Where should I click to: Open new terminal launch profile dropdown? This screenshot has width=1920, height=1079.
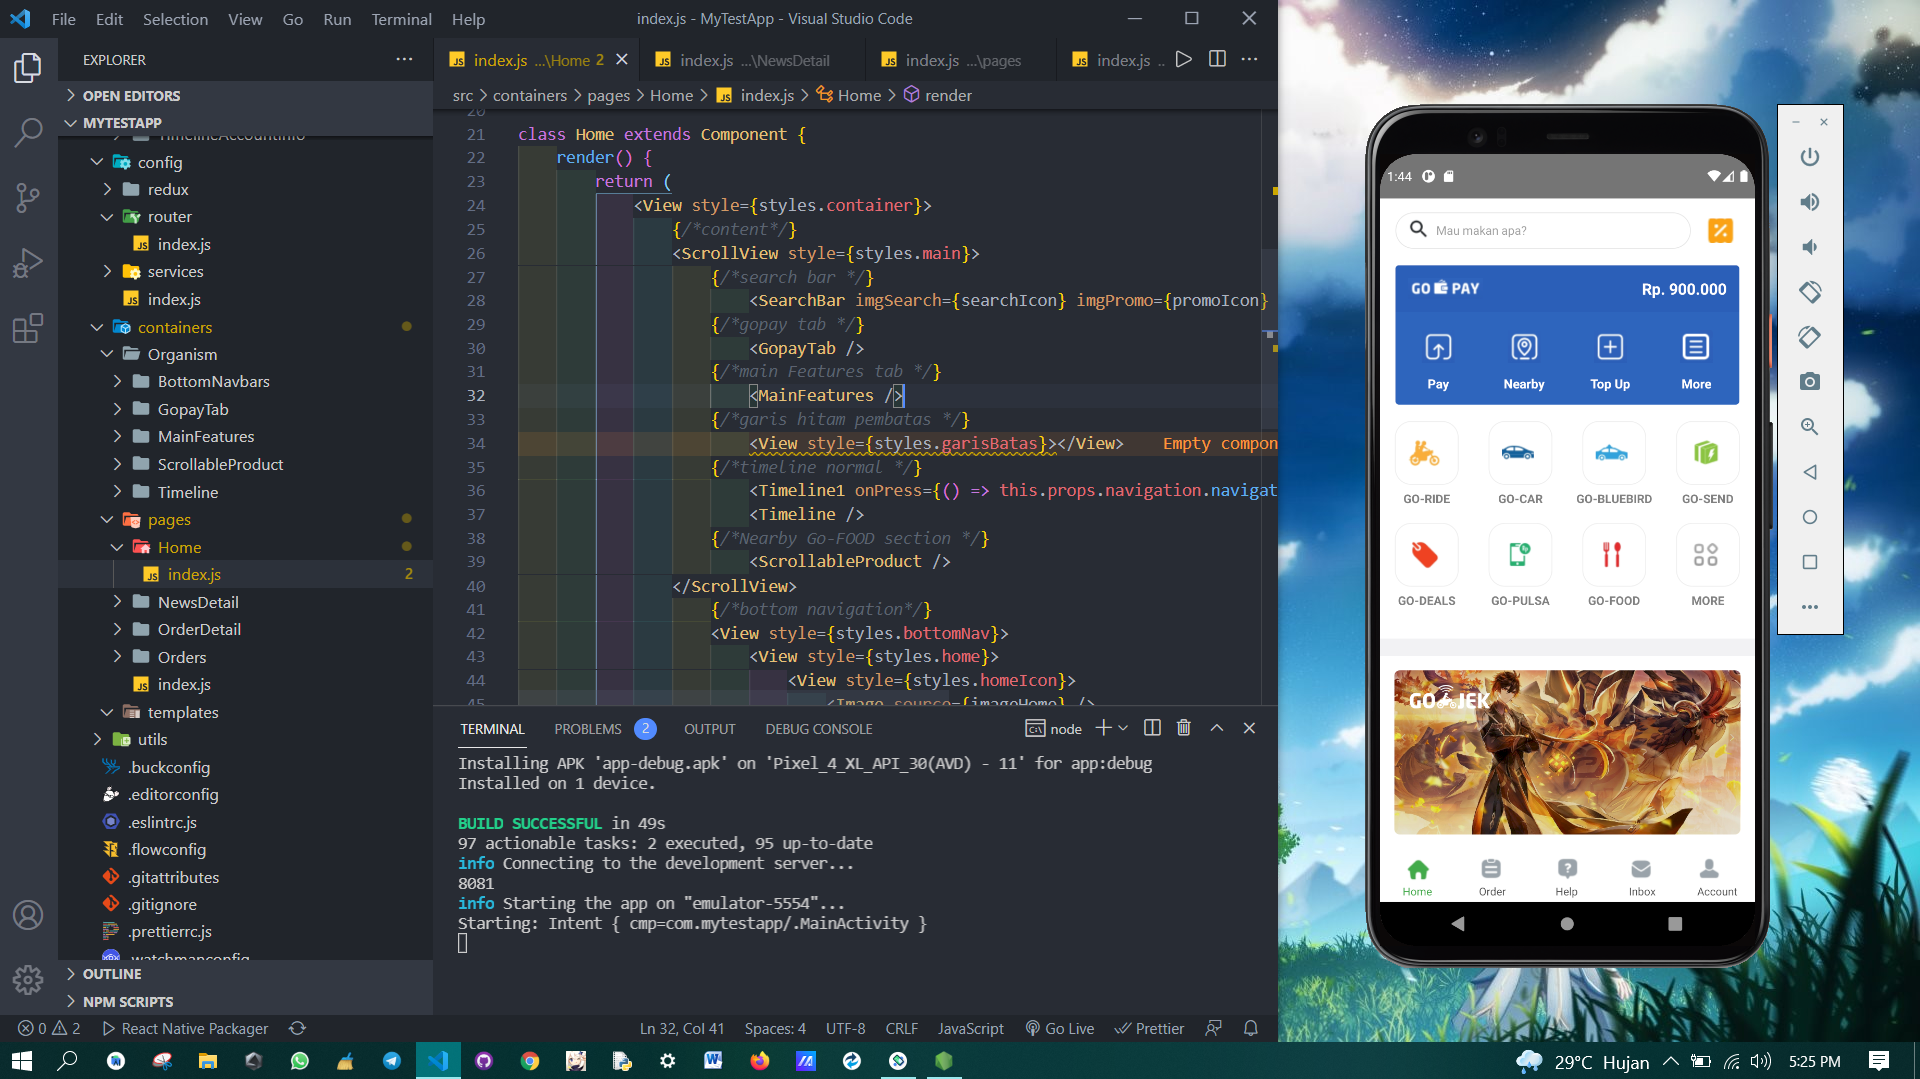(1124, 728)
